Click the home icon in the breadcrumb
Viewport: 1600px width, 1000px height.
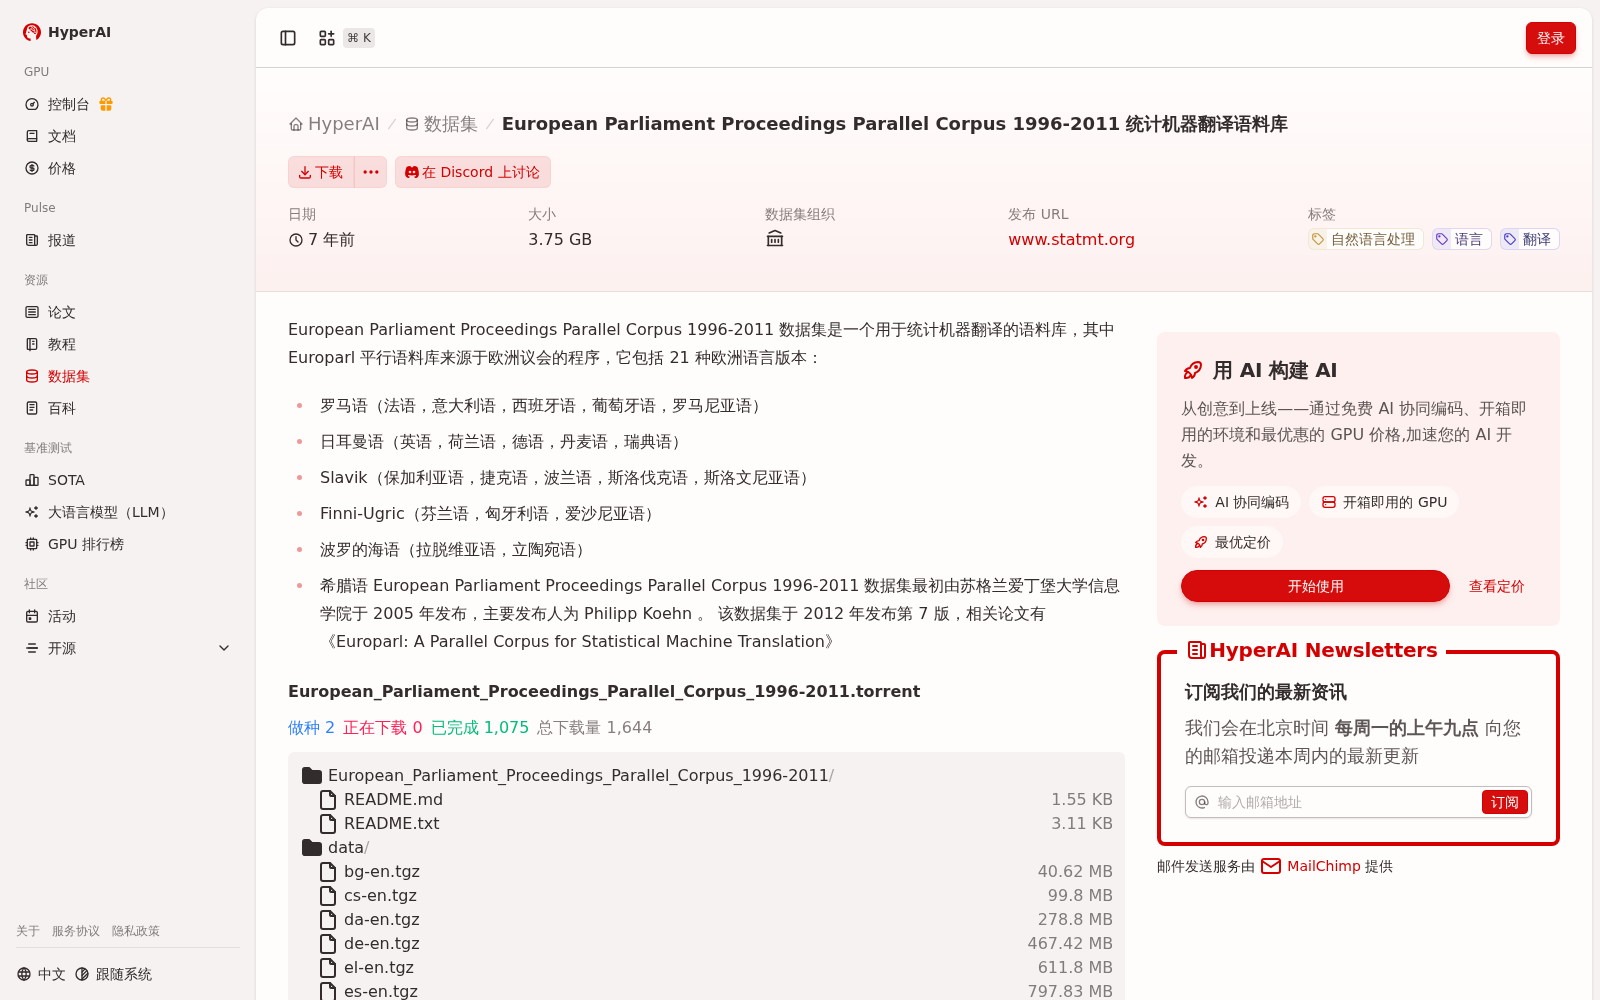(296, 125)
